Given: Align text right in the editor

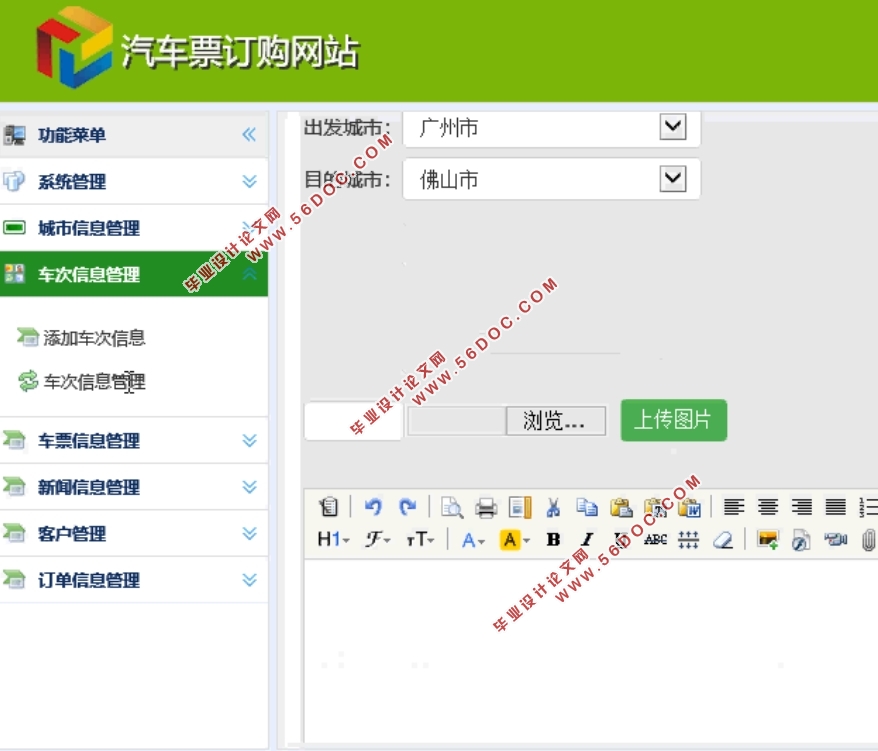Looking at the screenshot, I should [802, 507].
